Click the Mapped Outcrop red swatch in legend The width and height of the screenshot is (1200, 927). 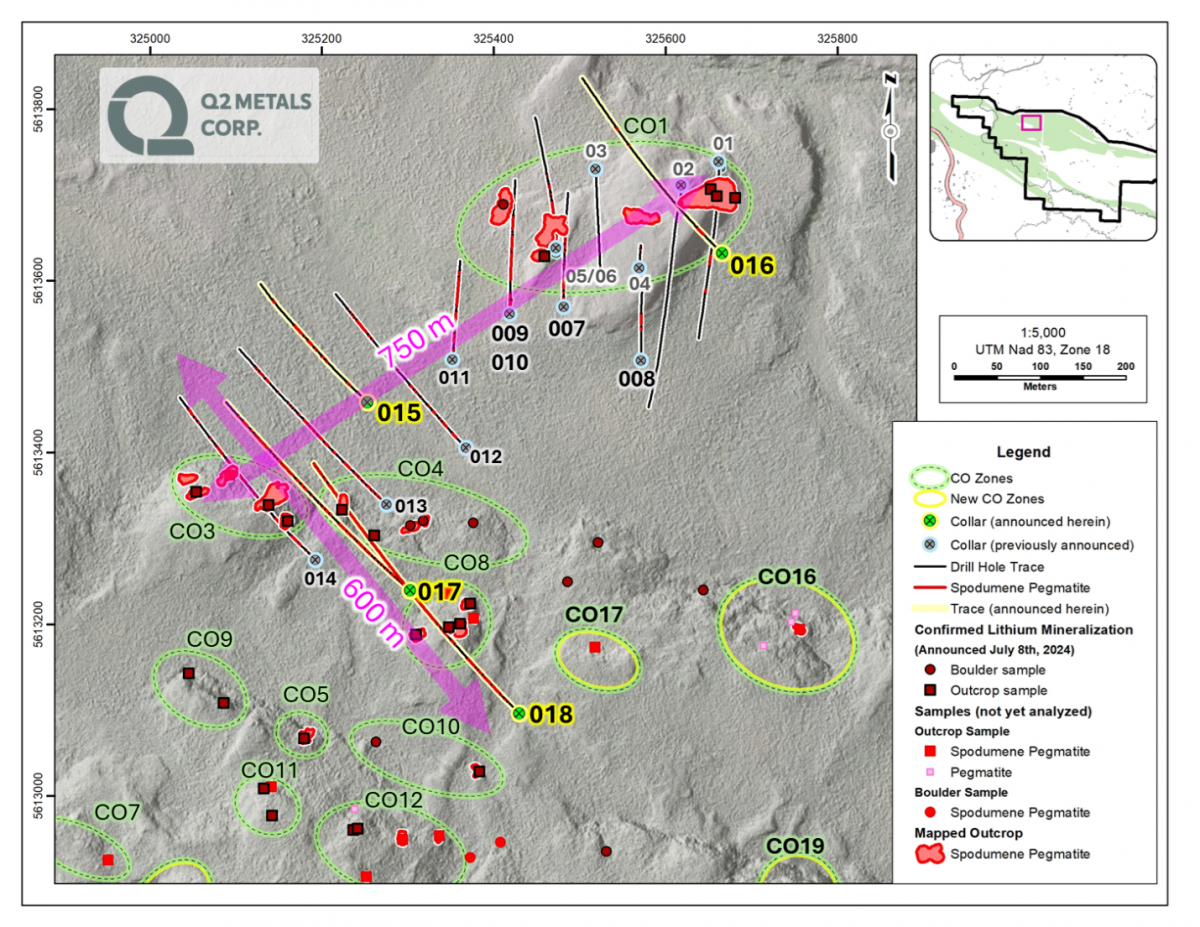(931, 854)
